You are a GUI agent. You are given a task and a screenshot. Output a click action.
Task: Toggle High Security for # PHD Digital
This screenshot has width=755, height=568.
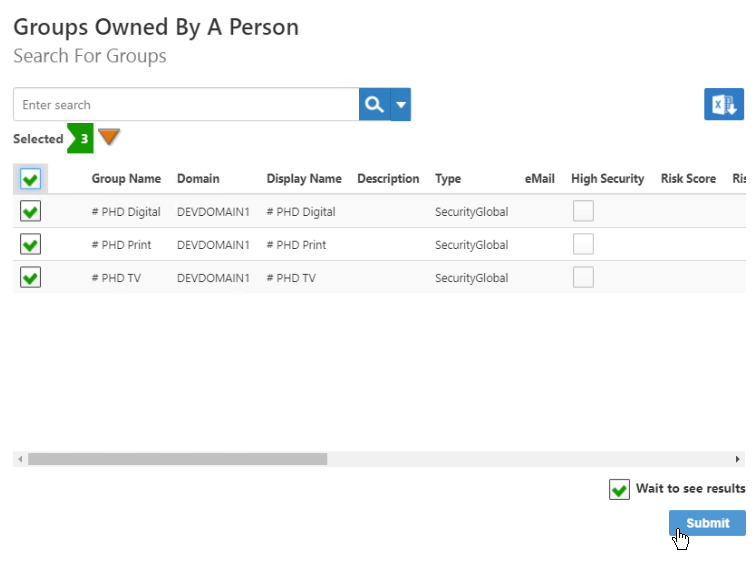tap(582, 211)
